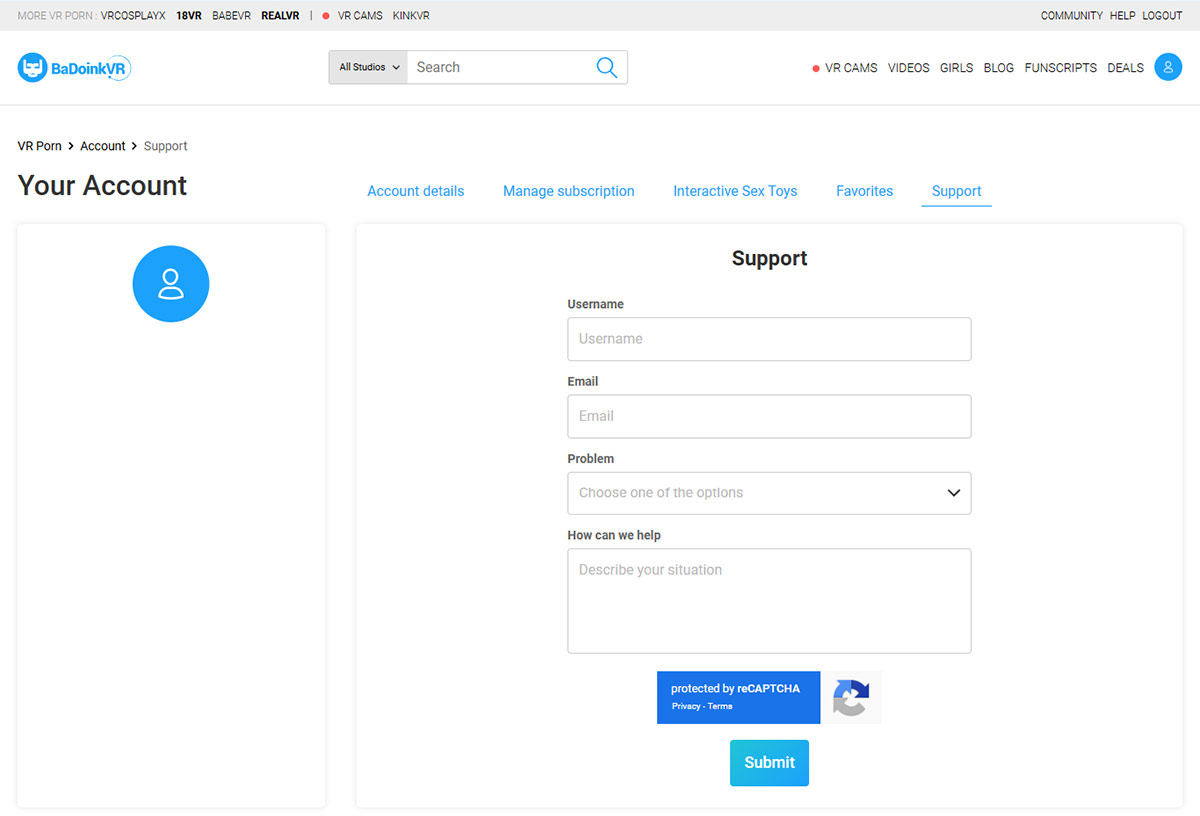Click the Account breadcrumb link
This screenshot has height=816, width=1200.
click(x=102, y=146)
